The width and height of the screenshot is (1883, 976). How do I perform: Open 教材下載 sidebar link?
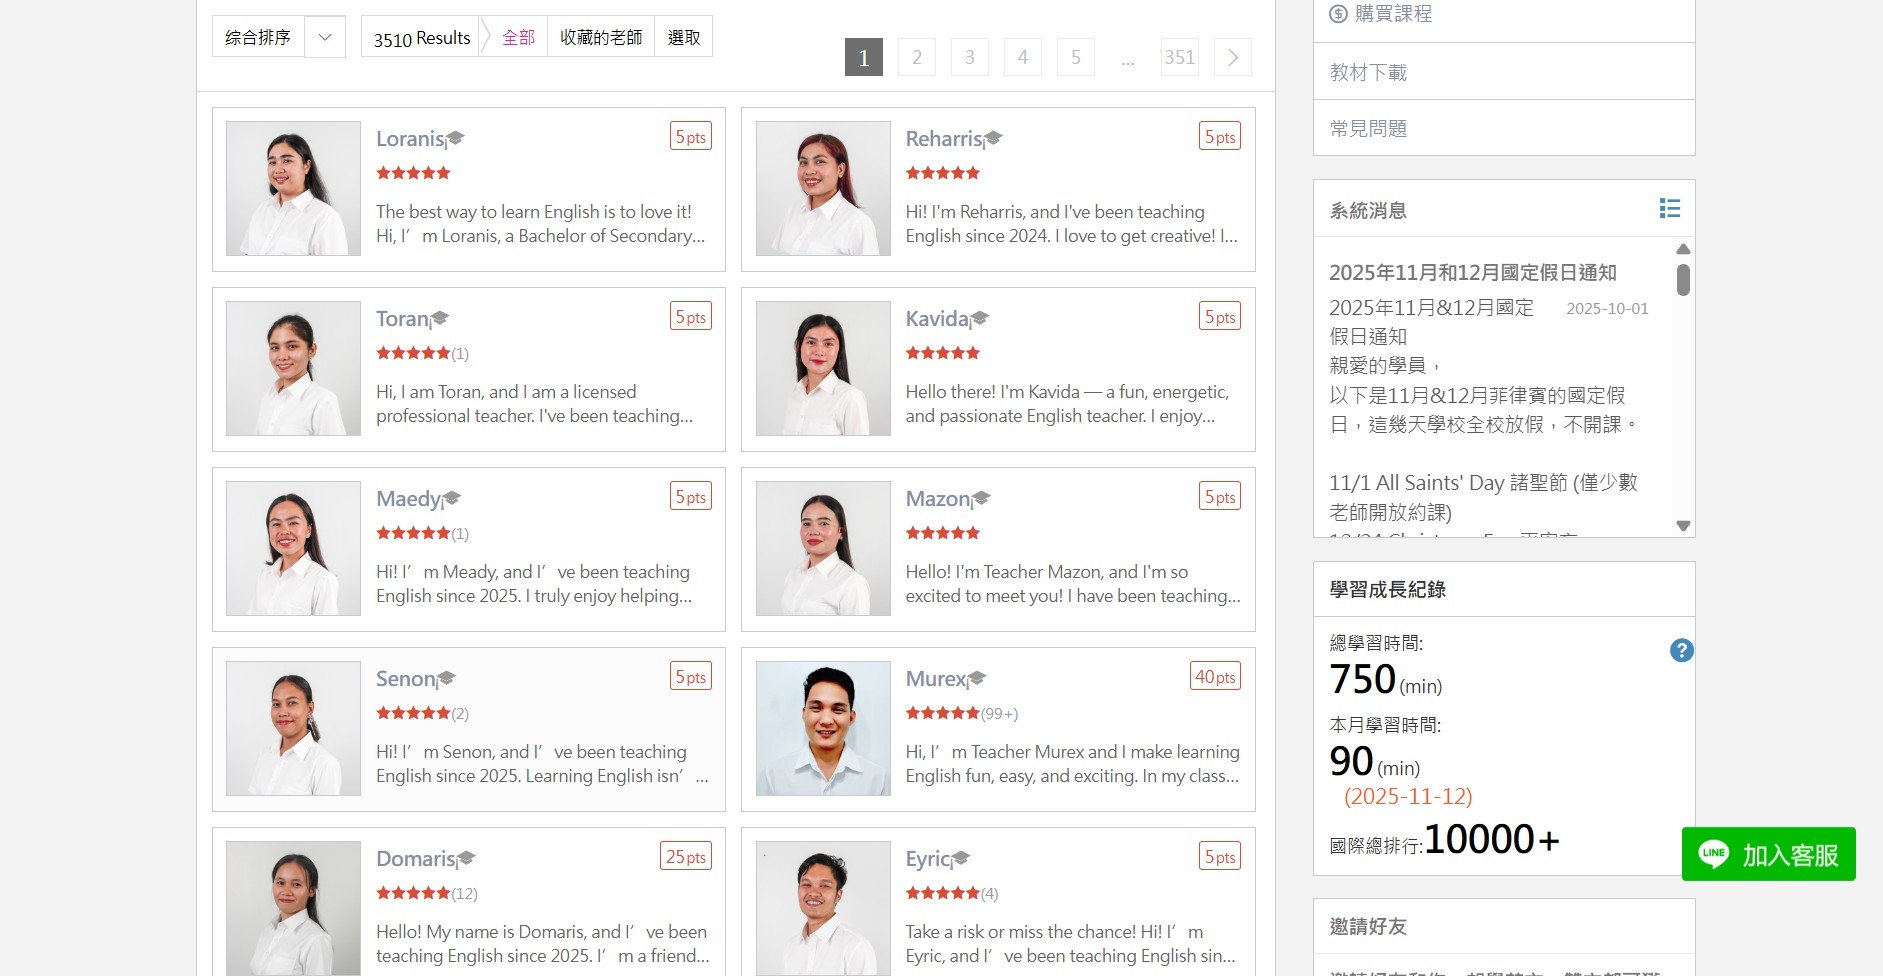[x=1368, y=72]
